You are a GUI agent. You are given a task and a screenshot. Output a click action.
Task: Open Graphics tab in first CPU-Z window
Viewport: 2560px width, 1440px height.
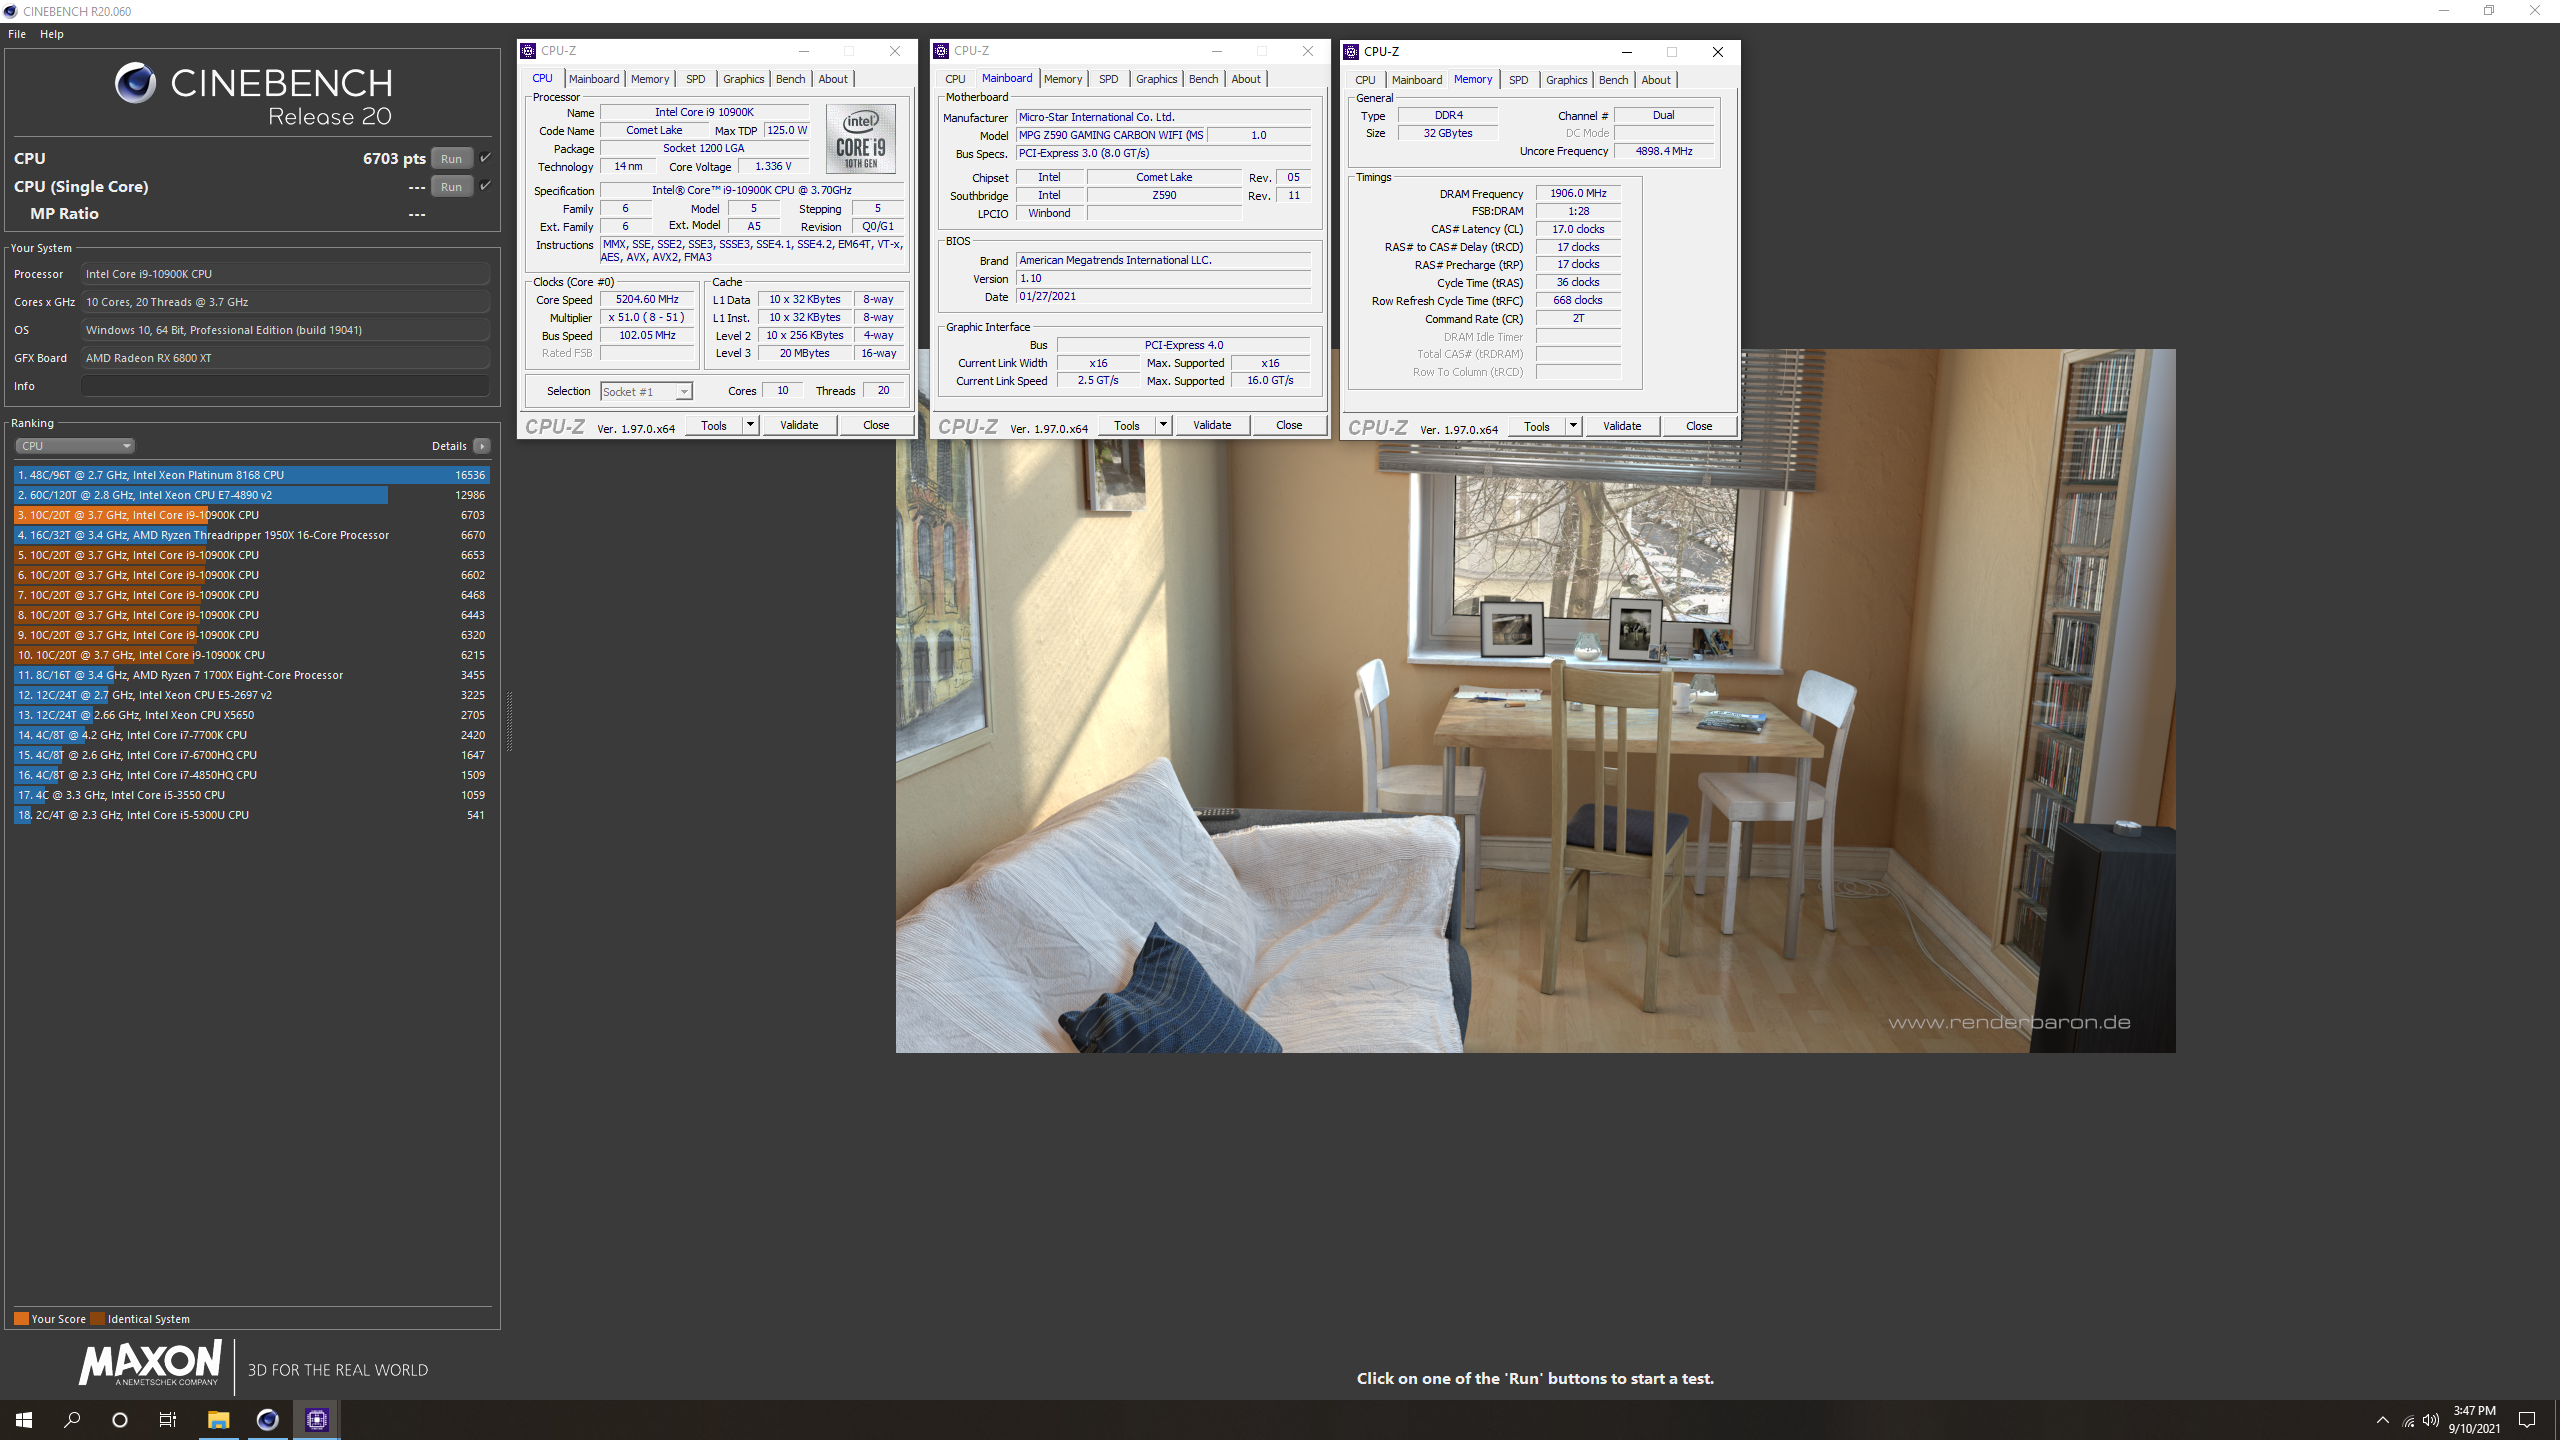tap(743, 79)
